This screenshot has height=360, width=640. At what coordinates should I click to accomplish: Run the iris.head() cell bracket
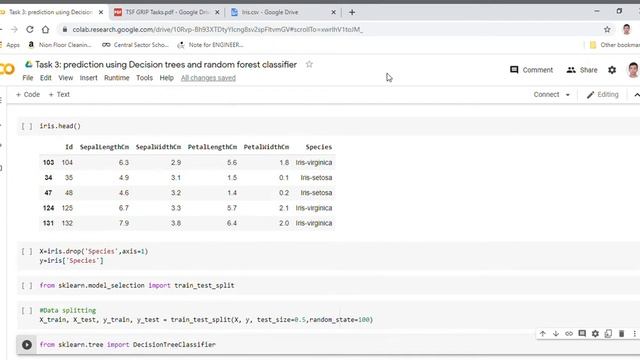pos(27,126)
